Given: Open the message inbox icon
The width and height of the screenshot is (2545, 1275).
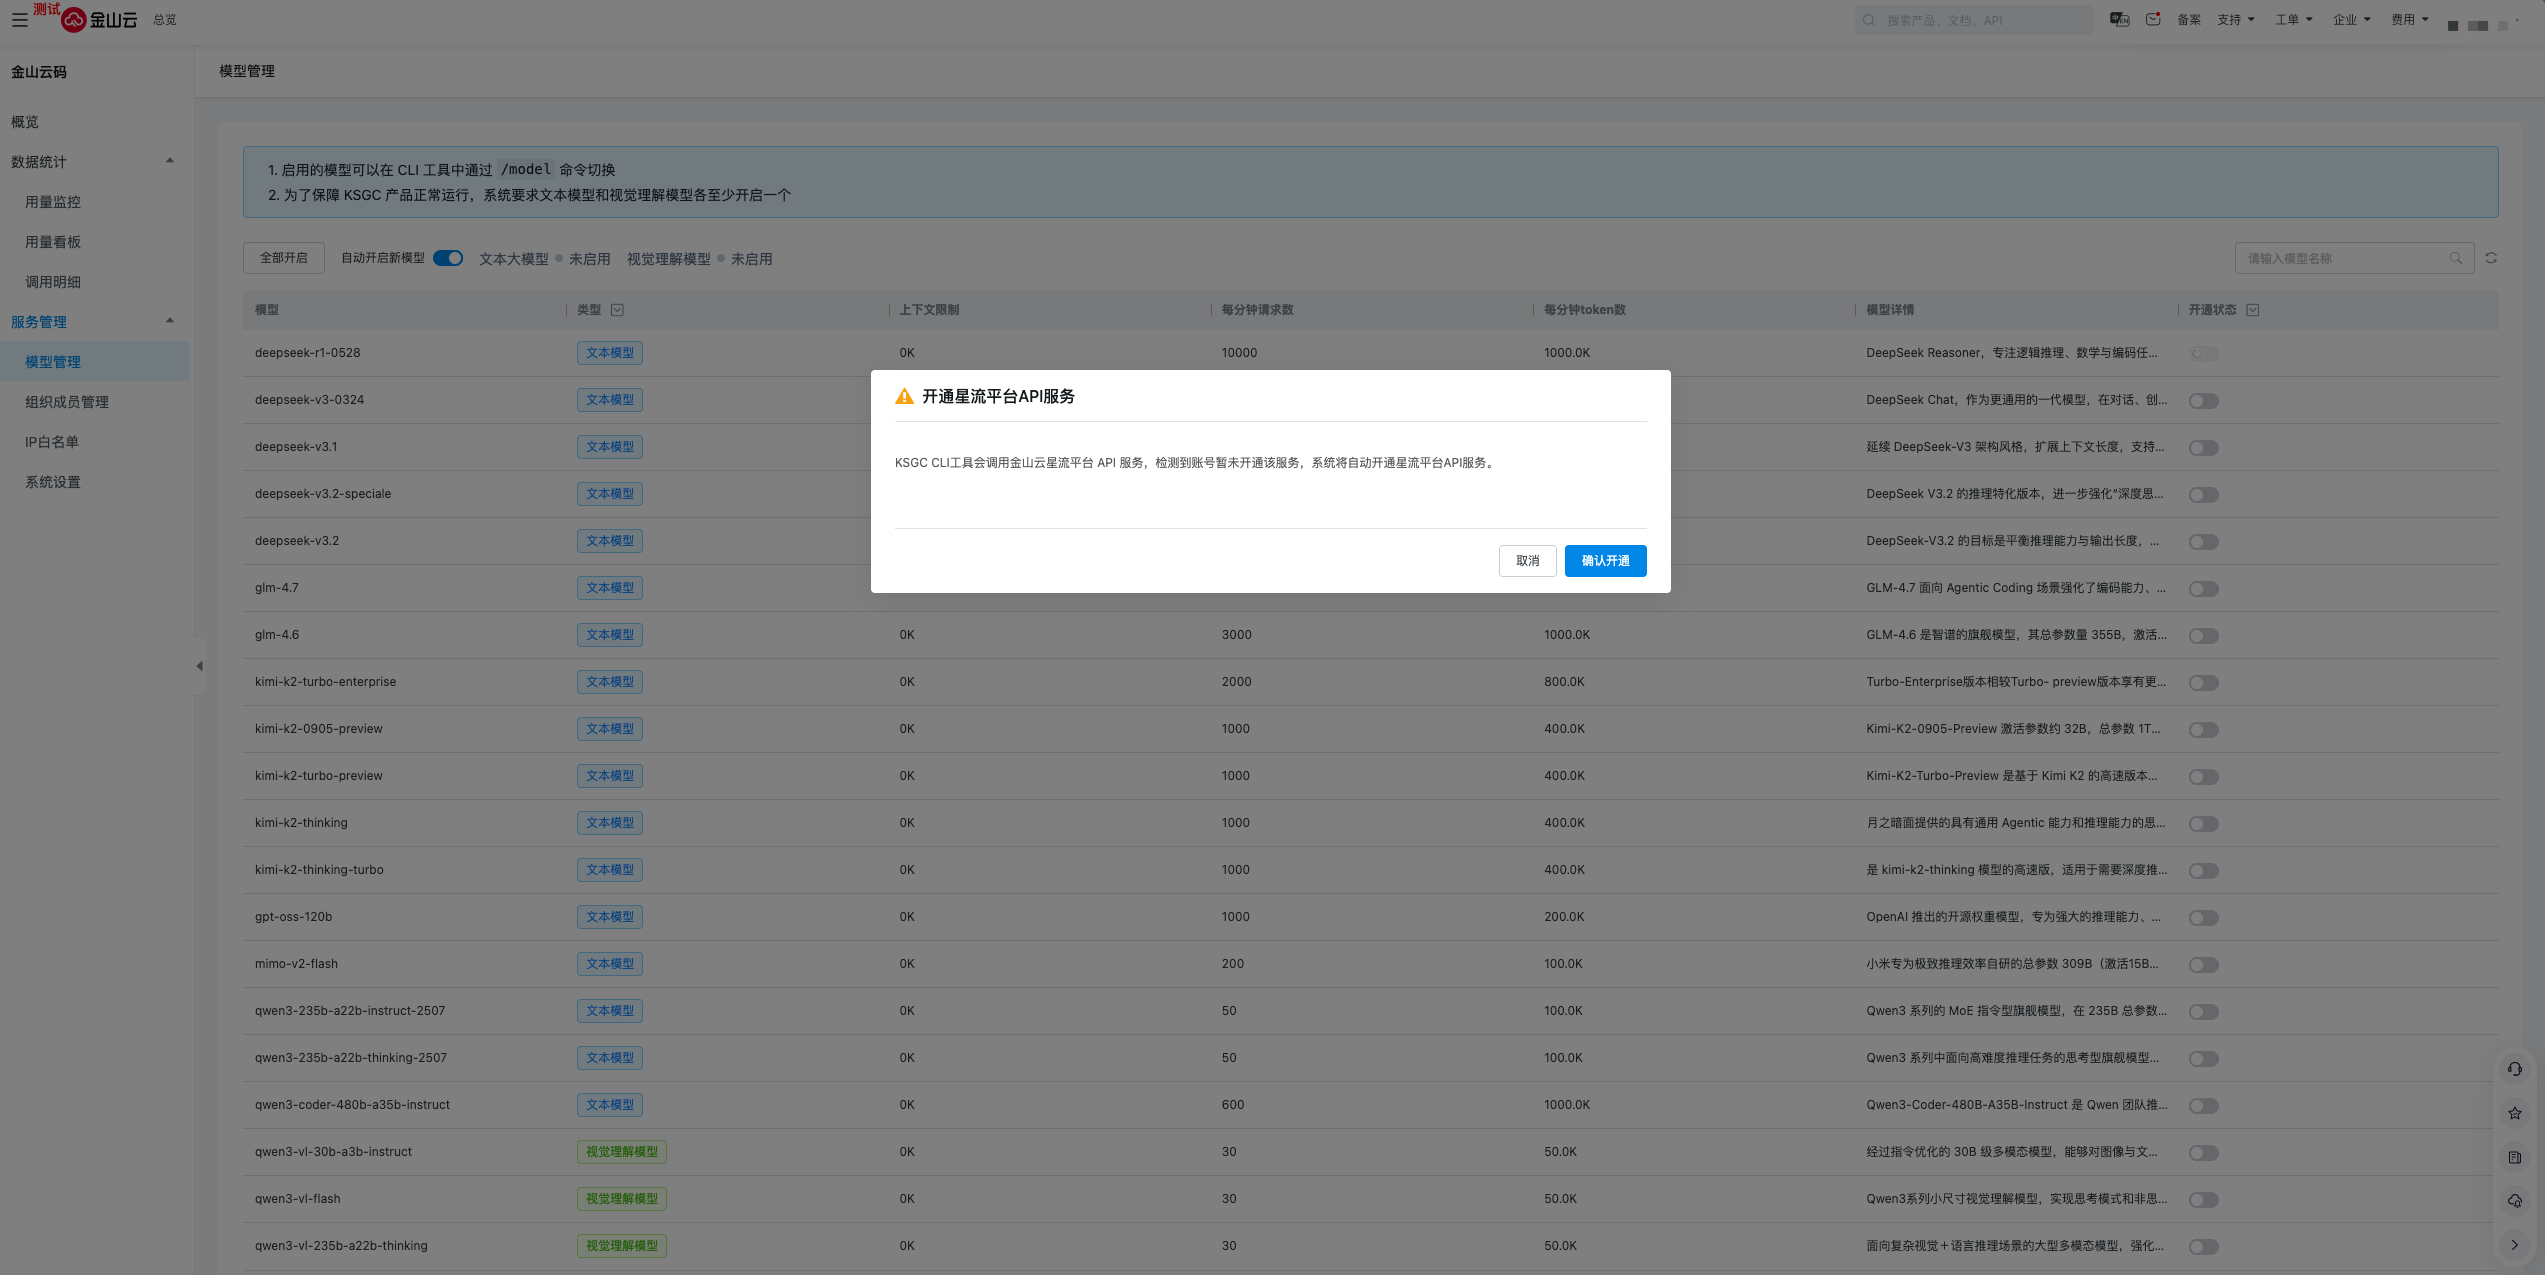Looking at the screenshot, I should 2153,20.
